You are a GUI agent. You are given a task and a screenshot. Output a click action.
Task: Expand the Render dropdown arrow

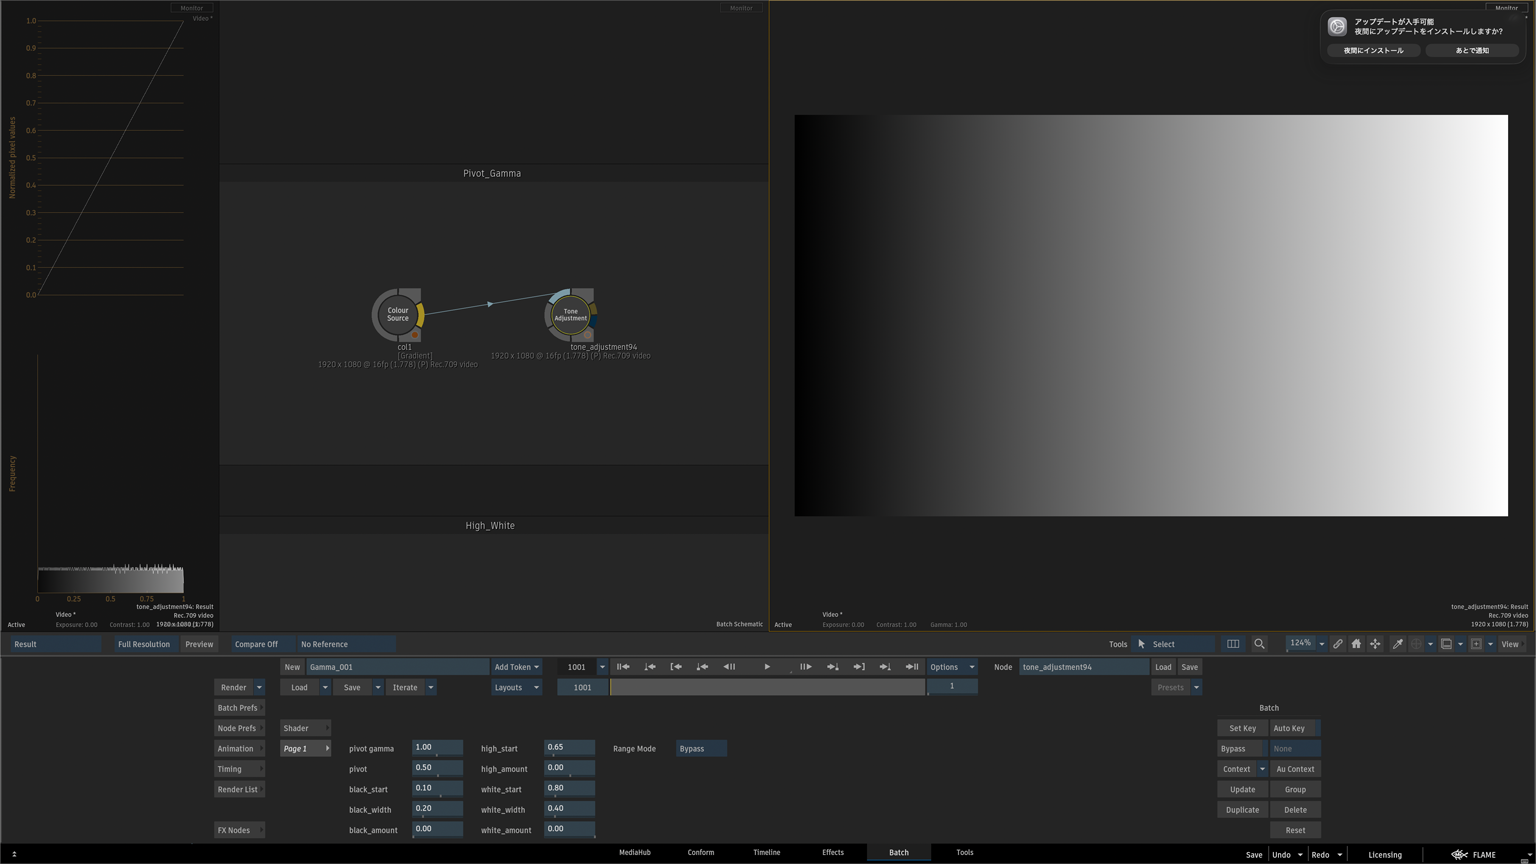tap(259, 687)
